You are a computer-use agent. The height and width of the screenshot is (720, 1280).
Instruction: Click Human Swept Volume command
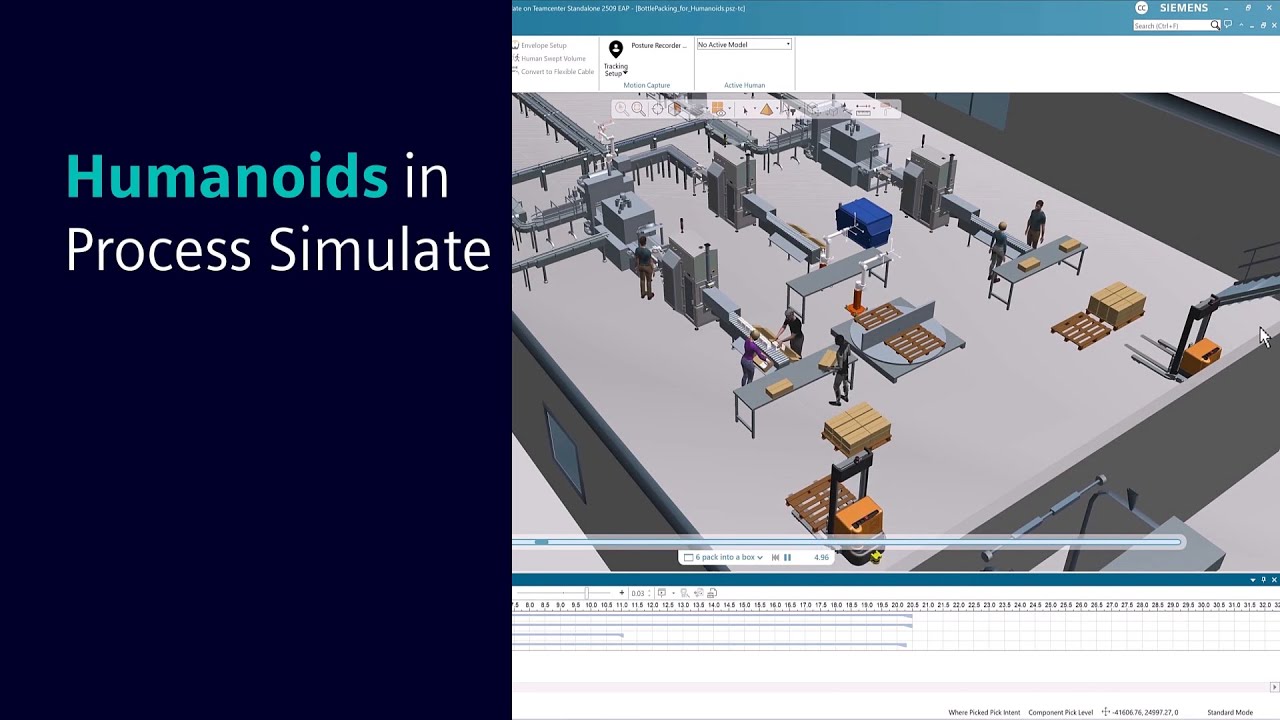pos(549,58)
